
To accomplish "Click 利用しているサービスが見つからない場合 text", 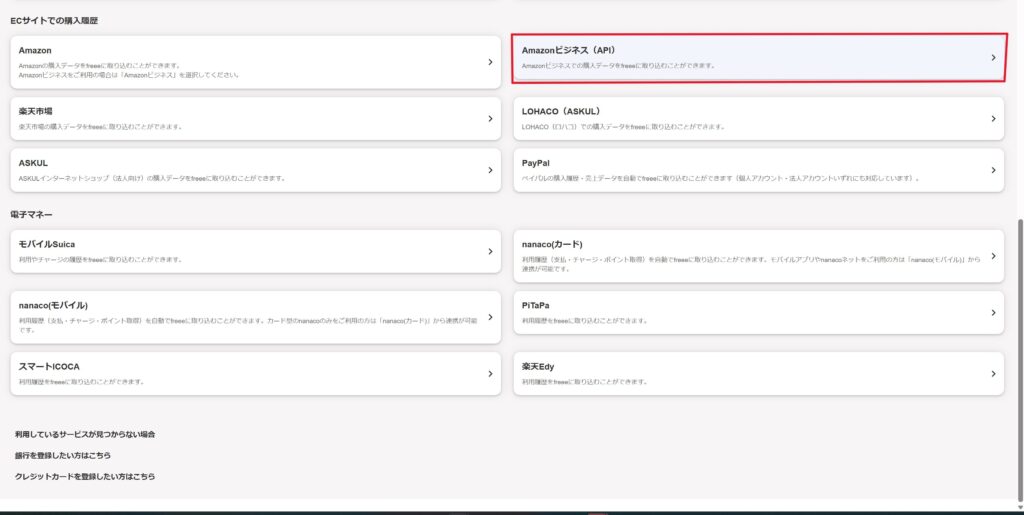I will [x=85, y=434].
